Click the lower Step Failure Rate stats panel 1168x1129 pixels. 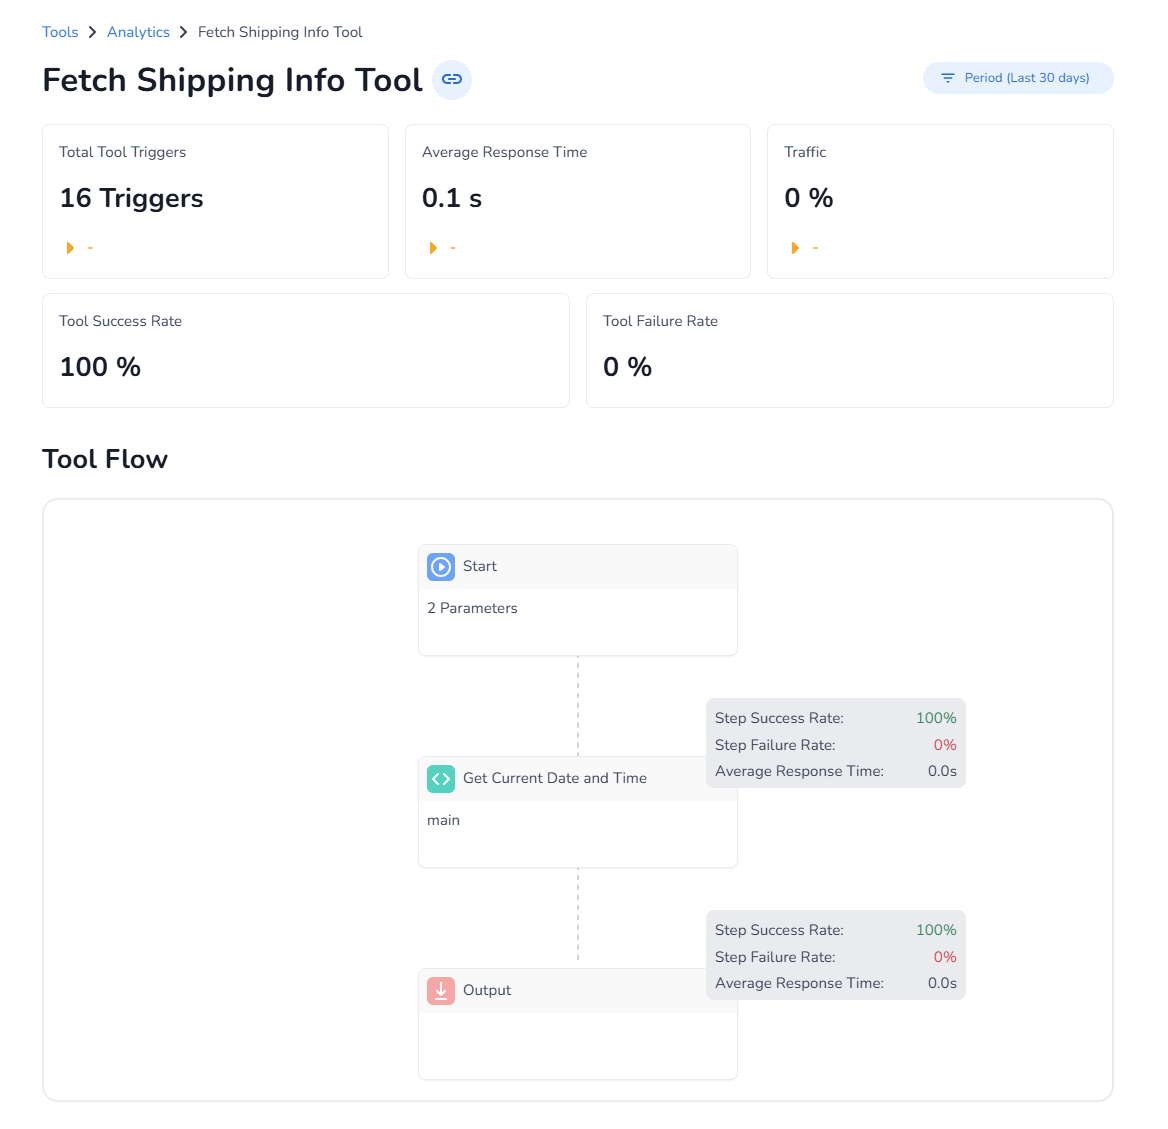(x=835, y=957)
